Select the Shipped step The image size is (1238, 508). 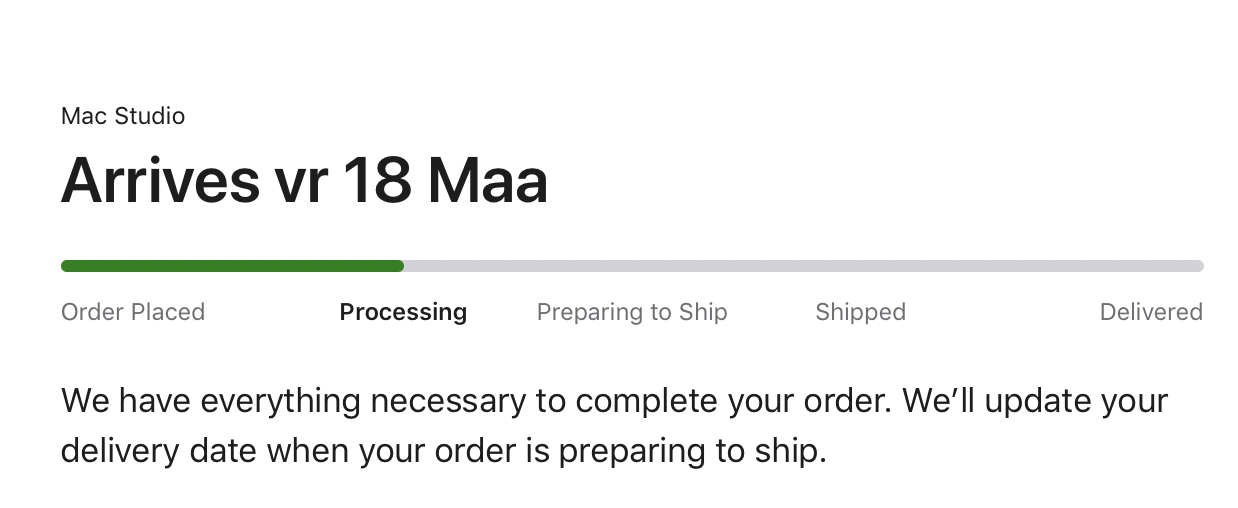(x=860, y=312)
